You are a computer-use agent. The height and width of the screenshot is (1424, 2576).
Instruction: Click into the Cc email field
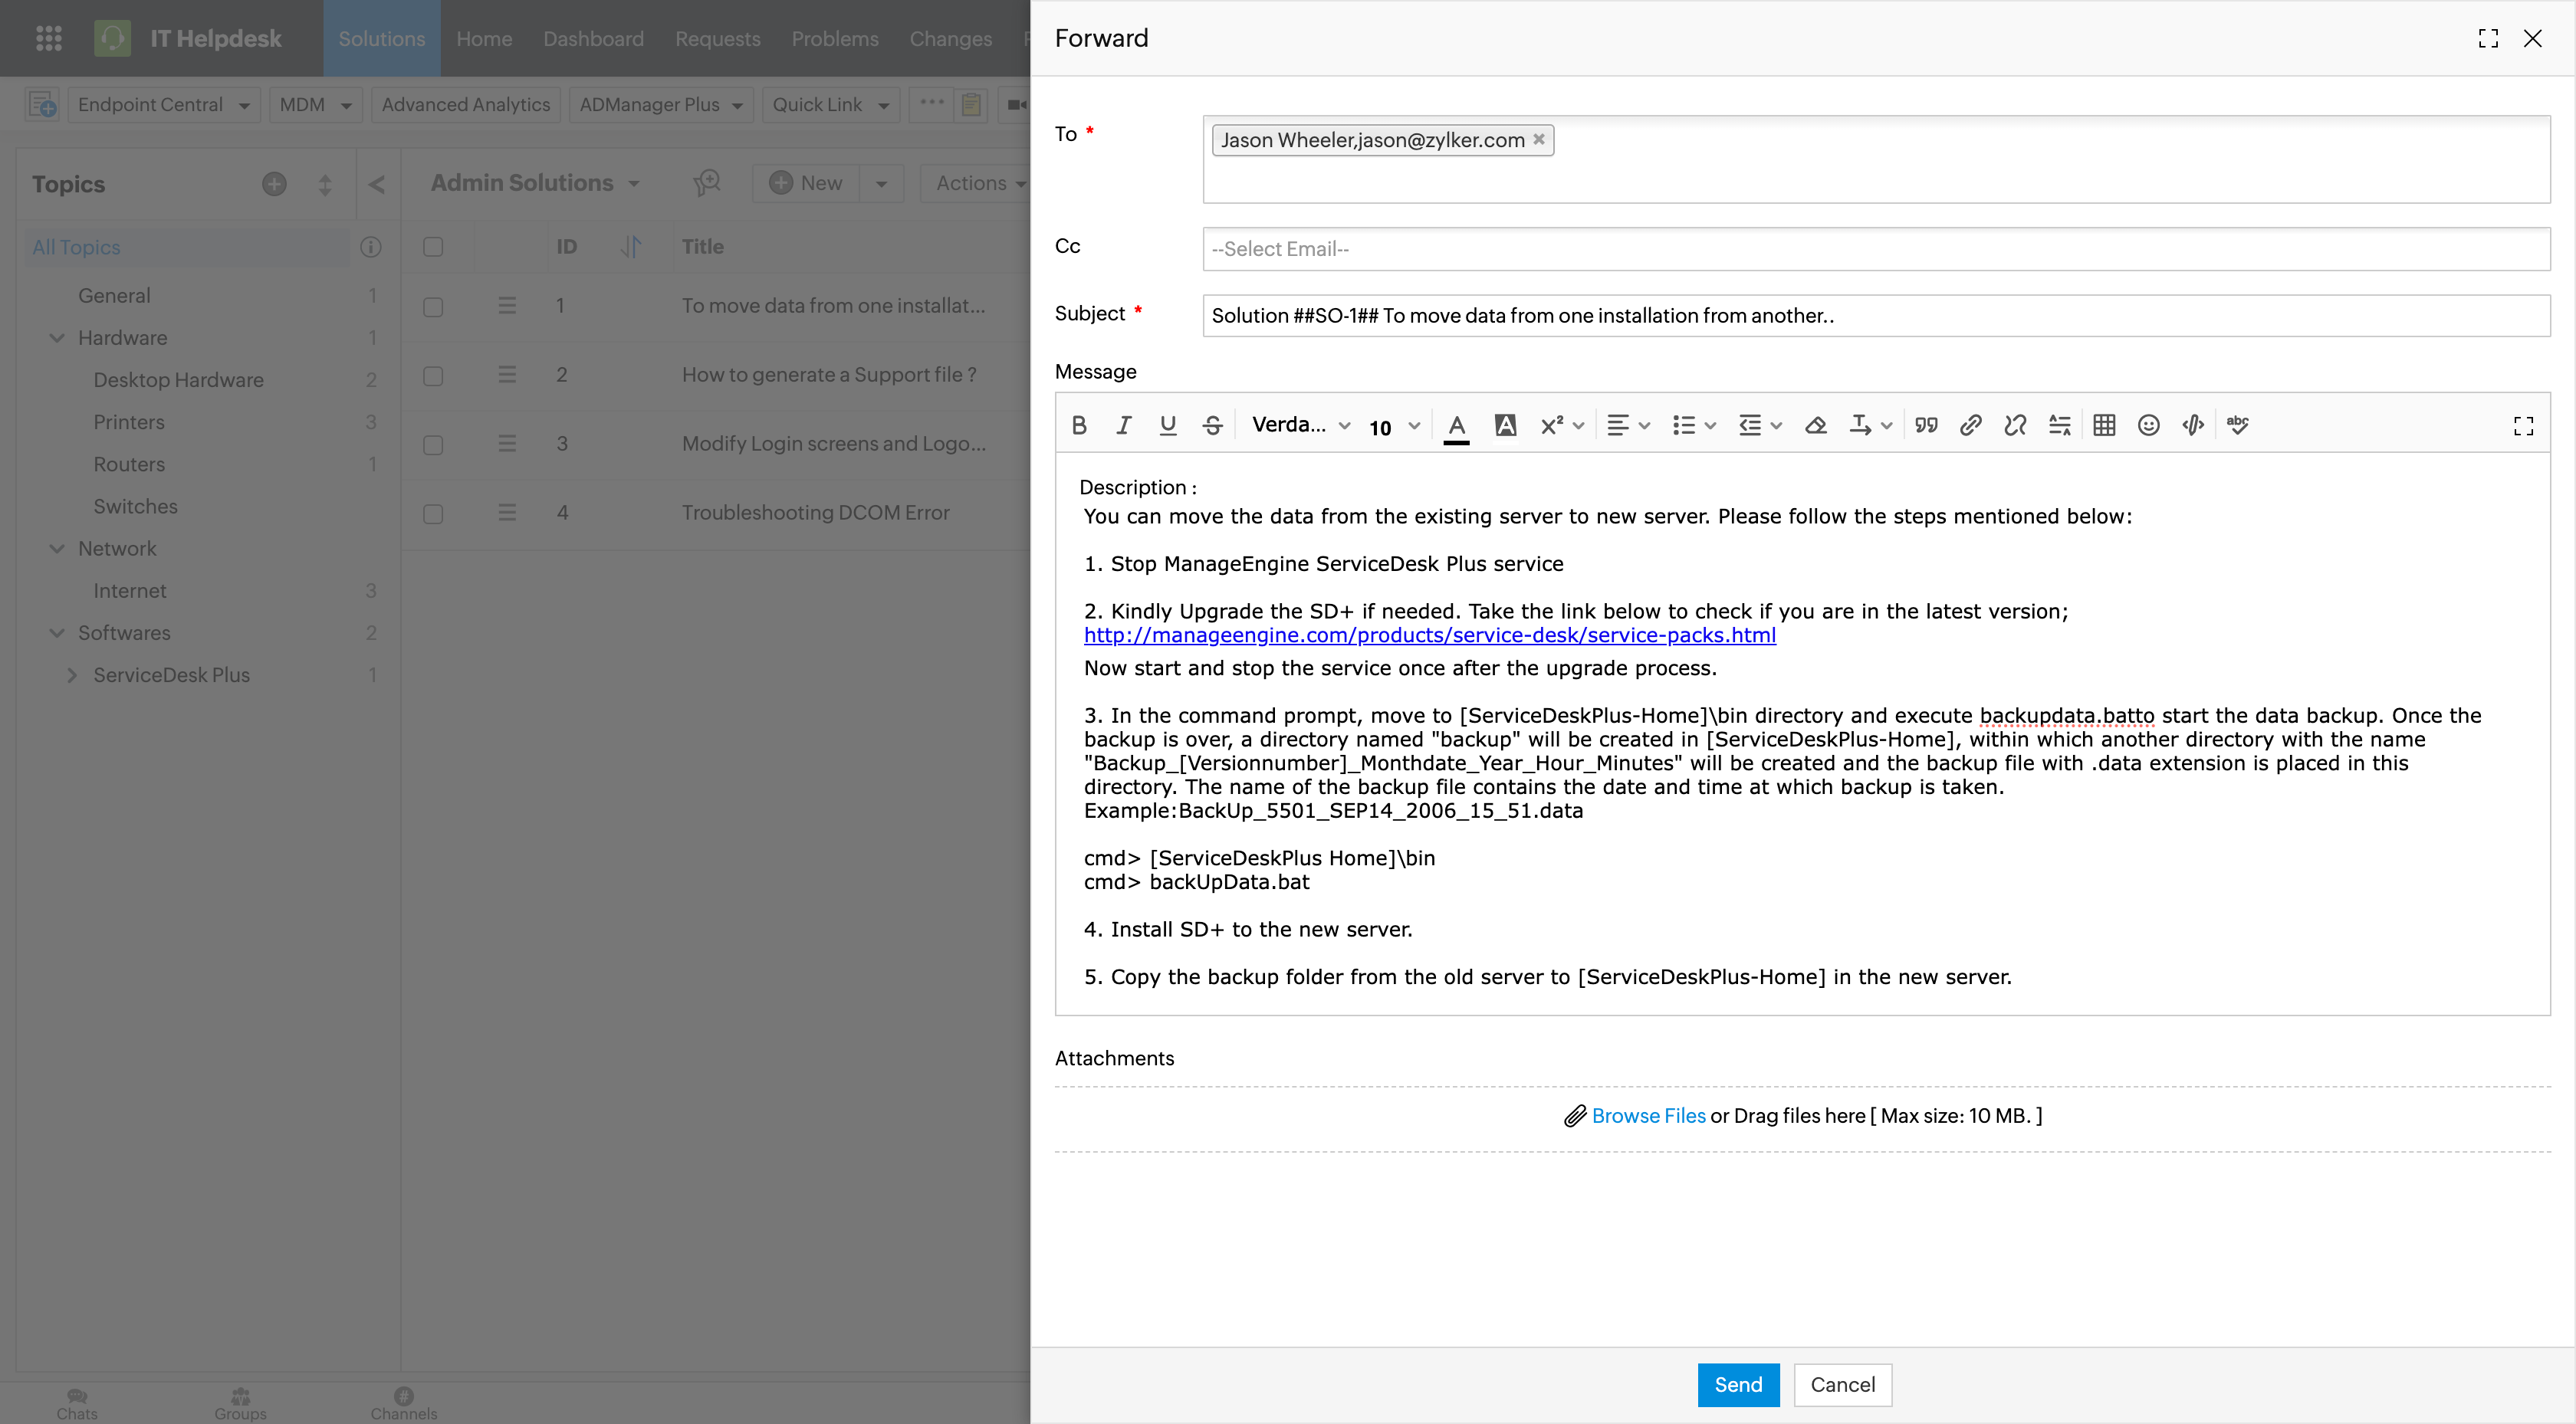pos(1875,249)
